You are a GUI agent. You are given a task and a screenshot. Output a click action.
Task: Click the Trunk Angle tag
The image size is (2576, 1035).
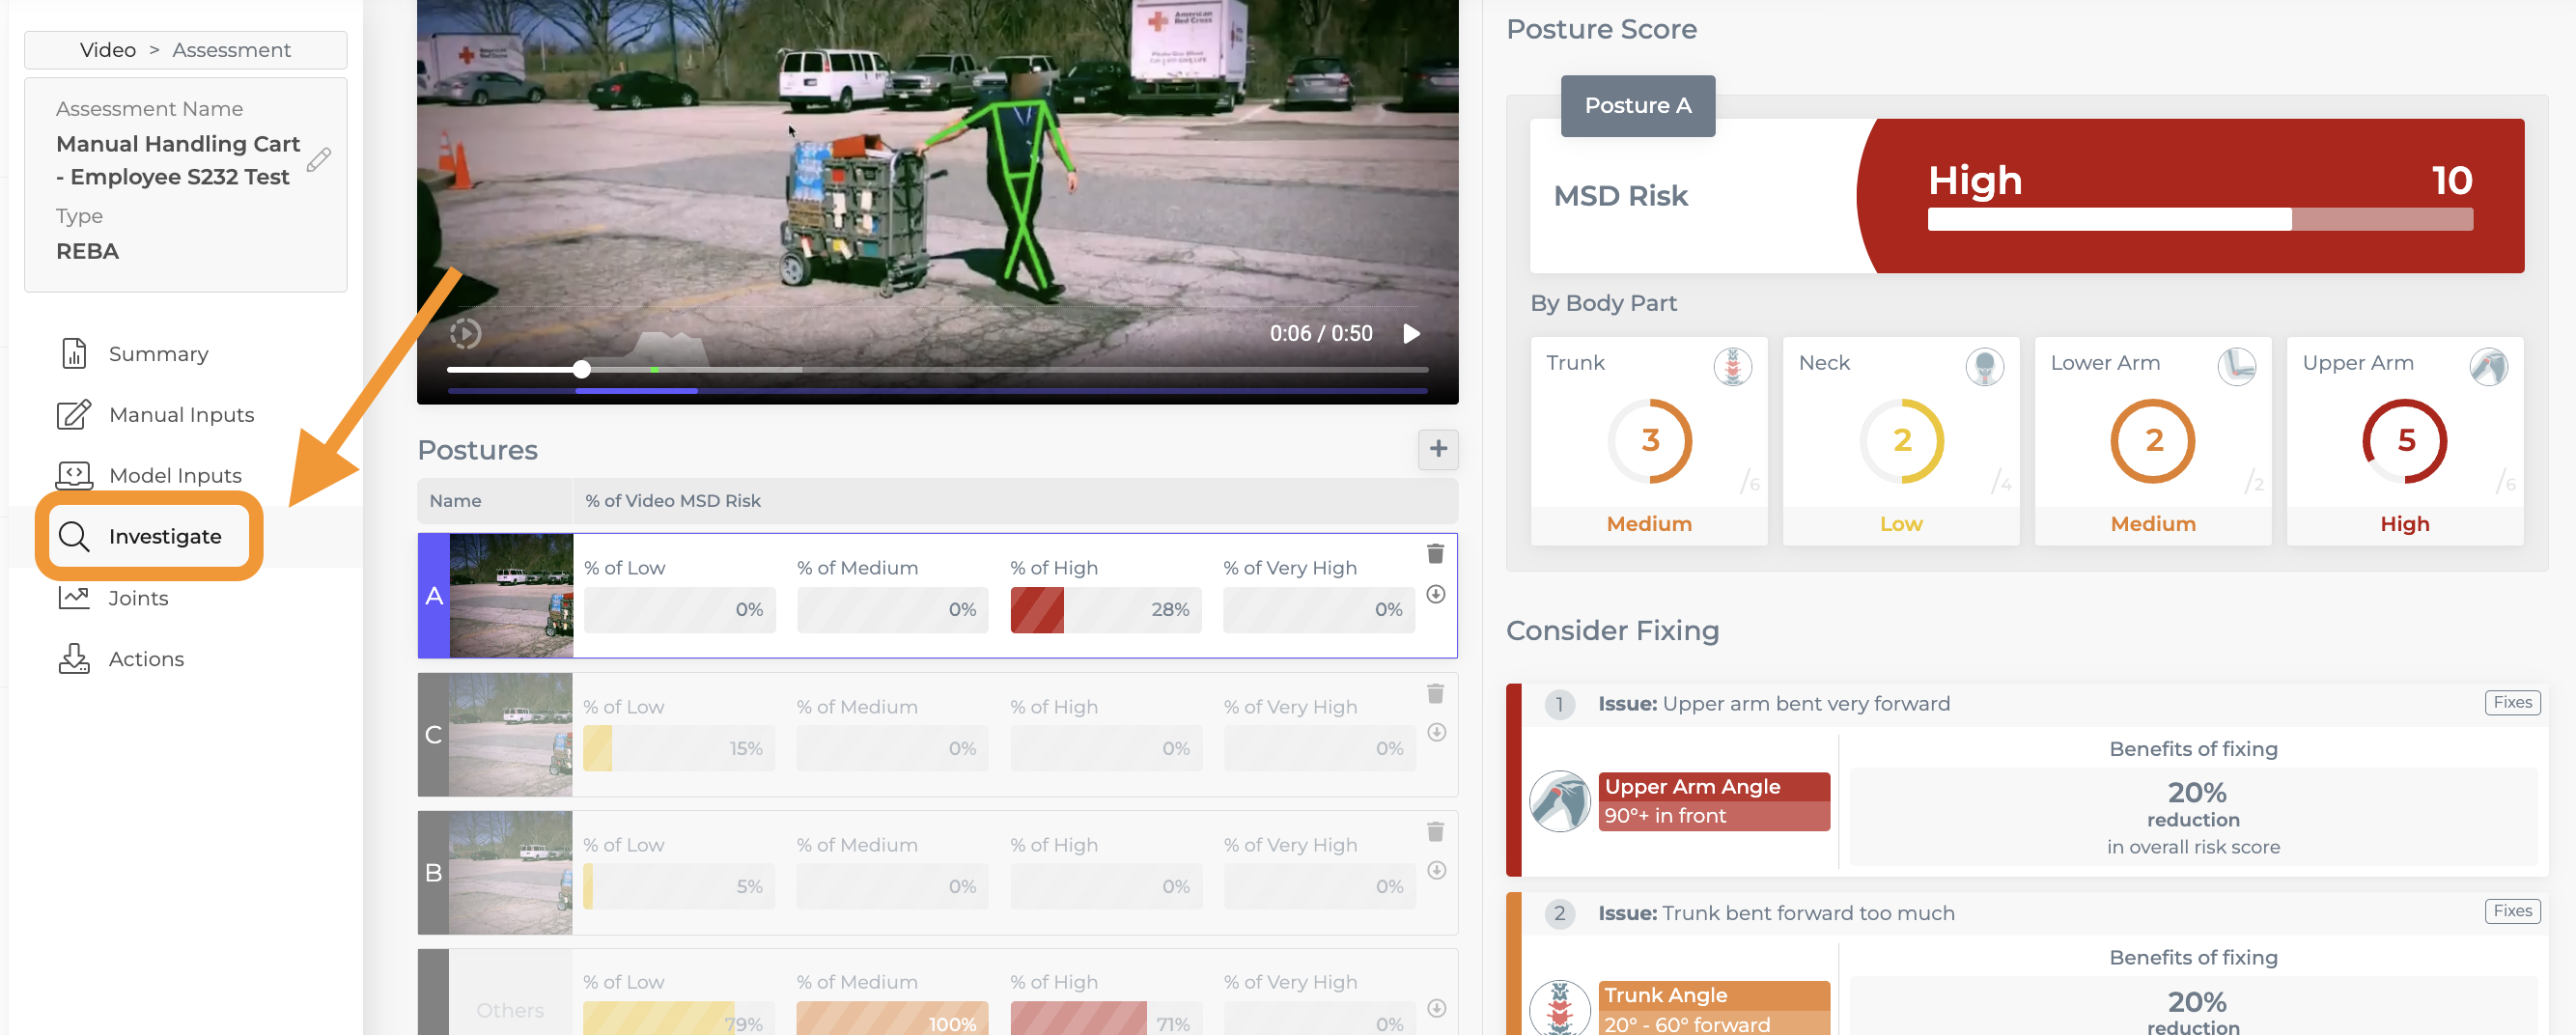(1714, 1008)
